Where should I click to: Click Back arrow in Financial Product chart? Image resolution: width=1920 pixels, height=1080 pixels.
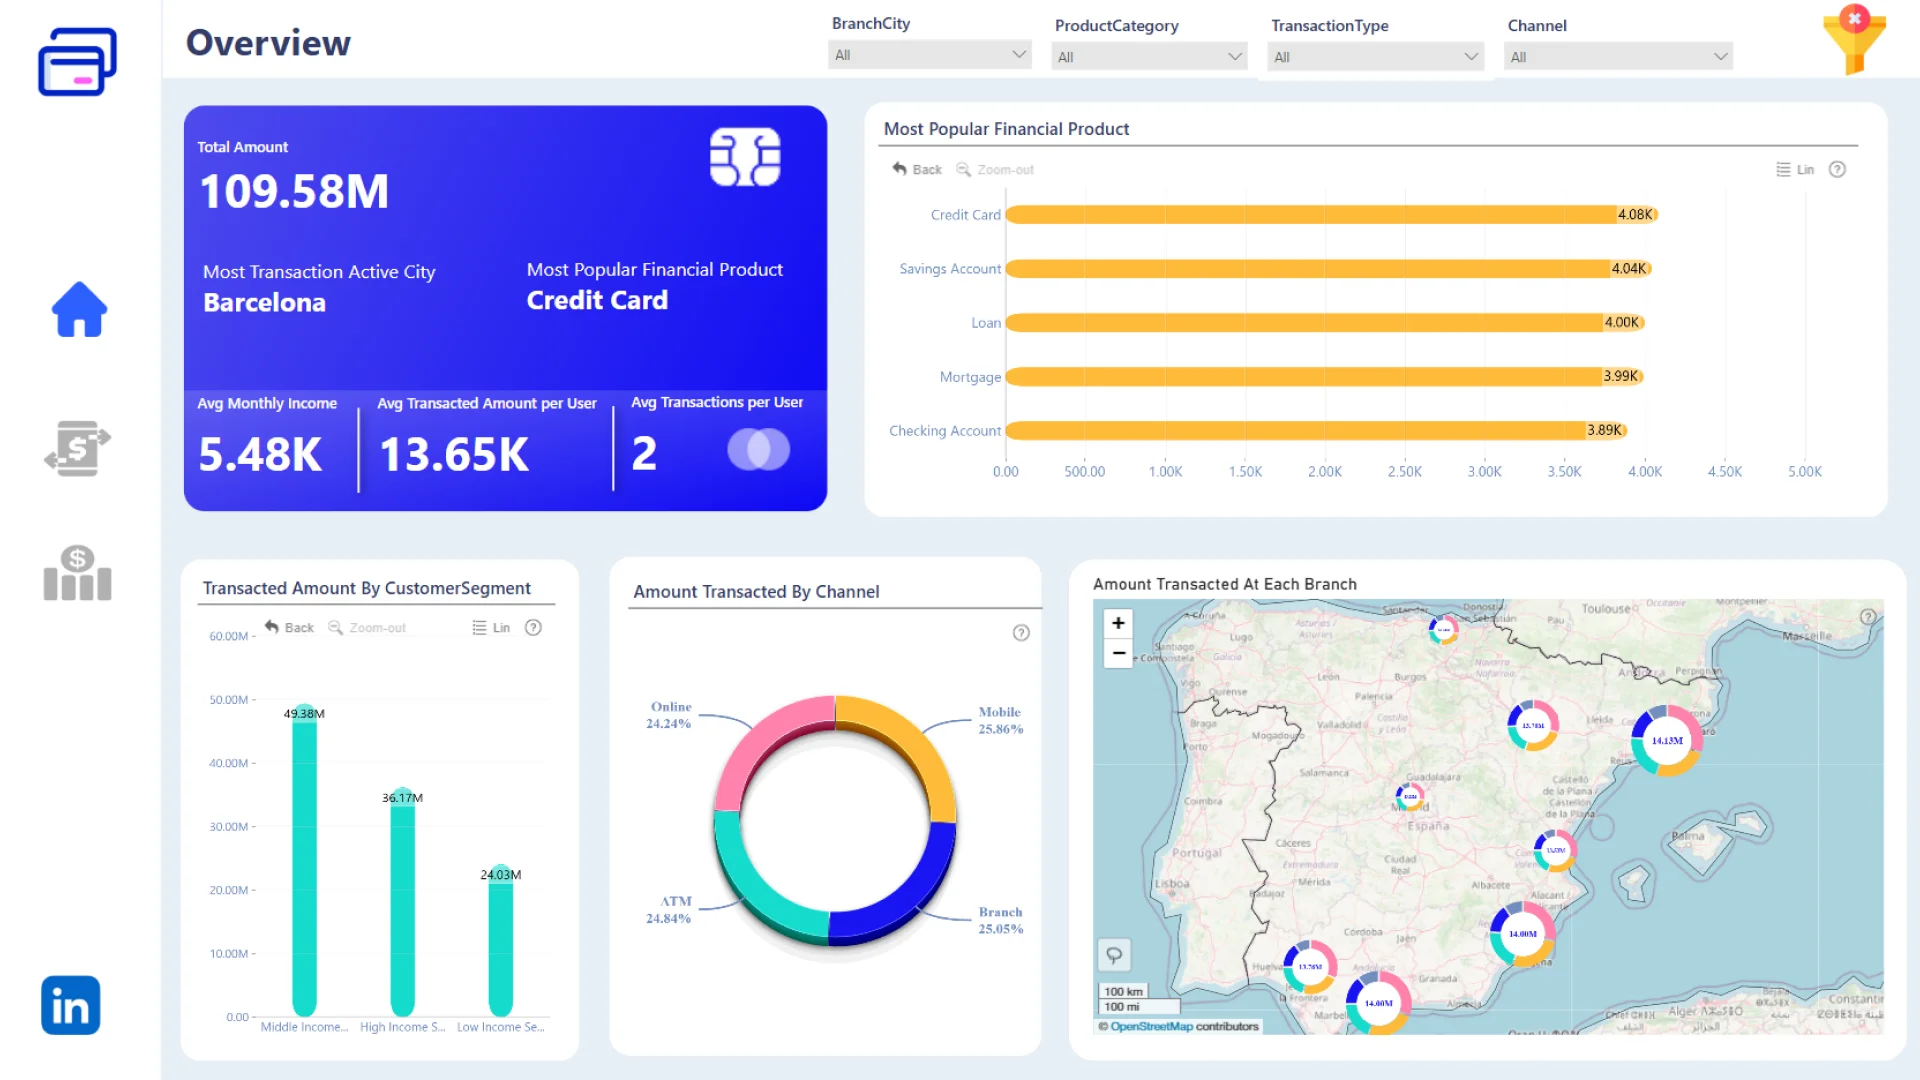(916, 169)
